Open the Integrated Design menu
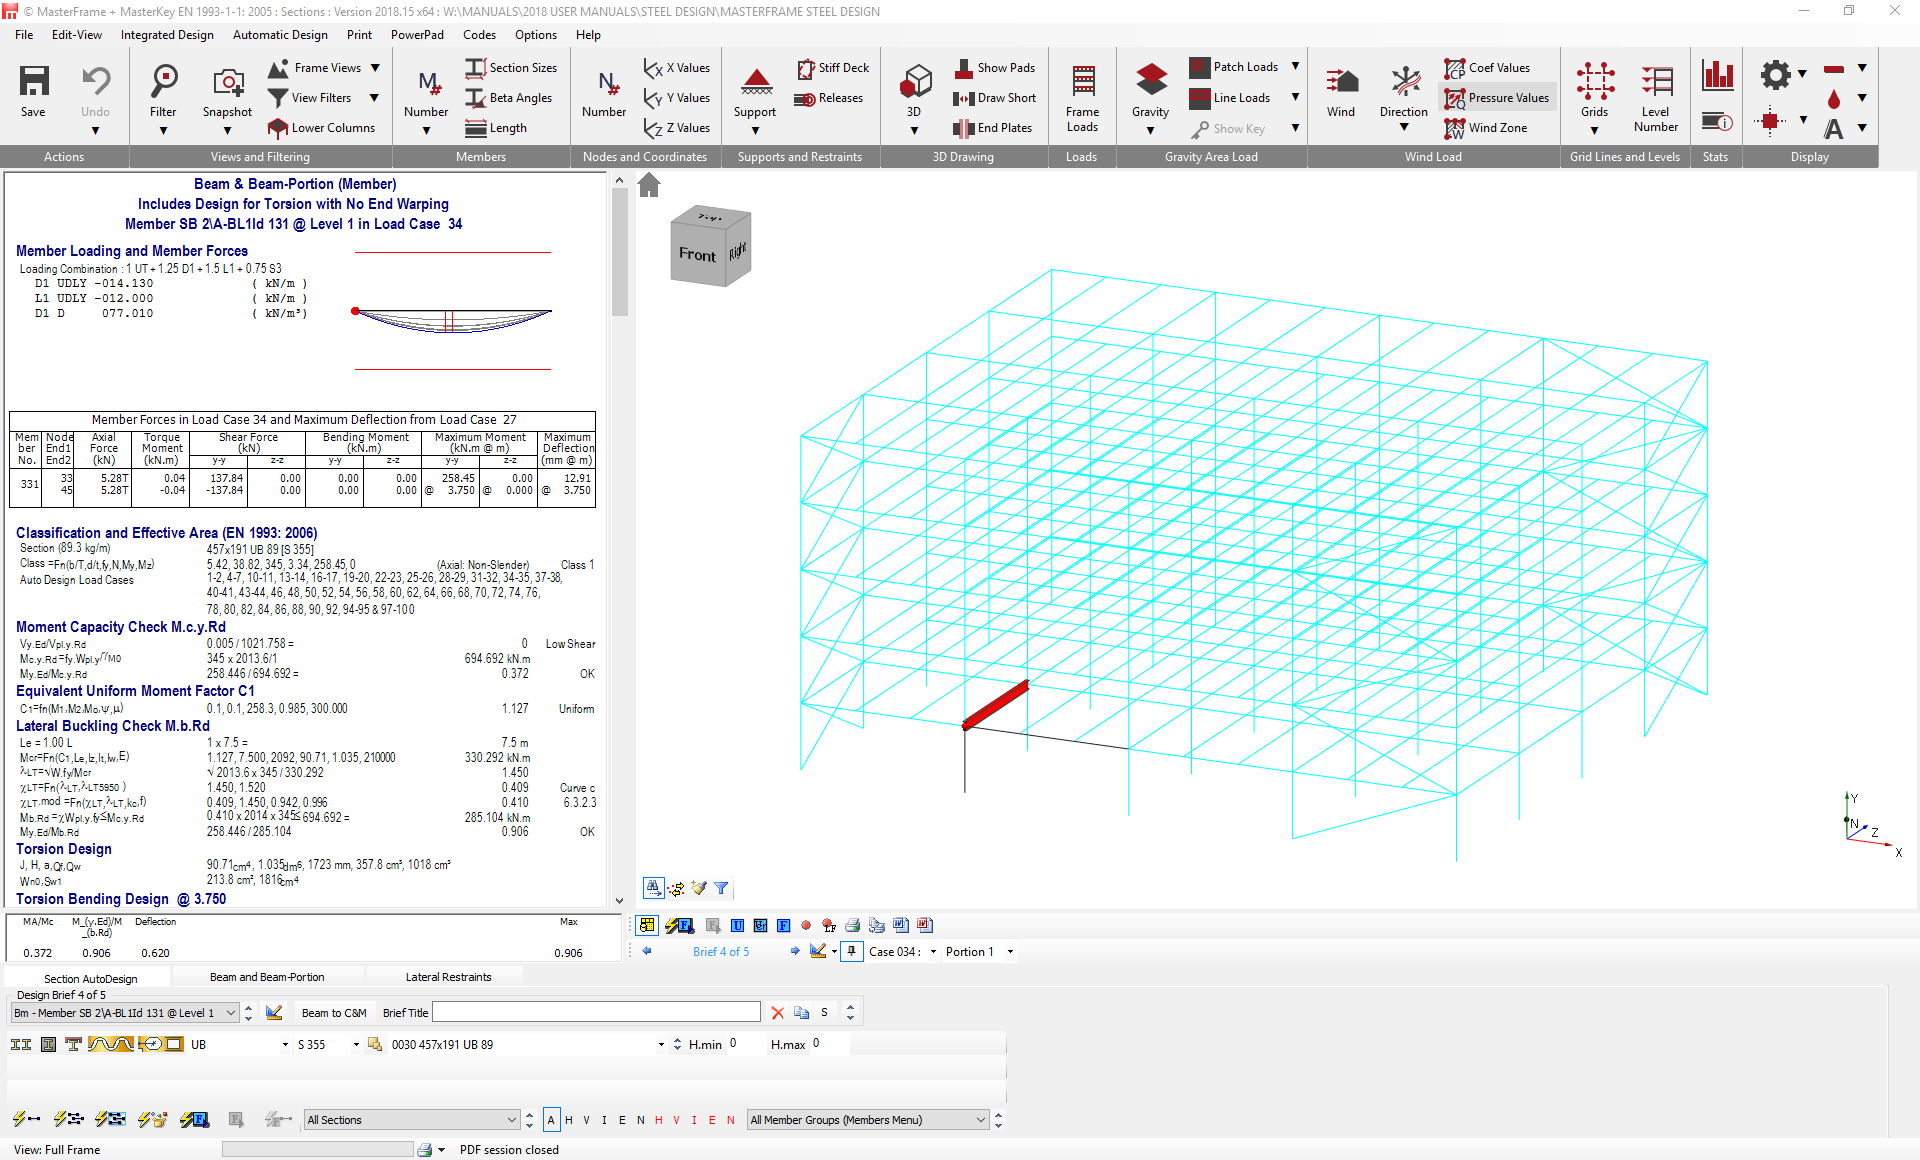This screenshot has height=1160, width=1920. (x=166, y=35)
